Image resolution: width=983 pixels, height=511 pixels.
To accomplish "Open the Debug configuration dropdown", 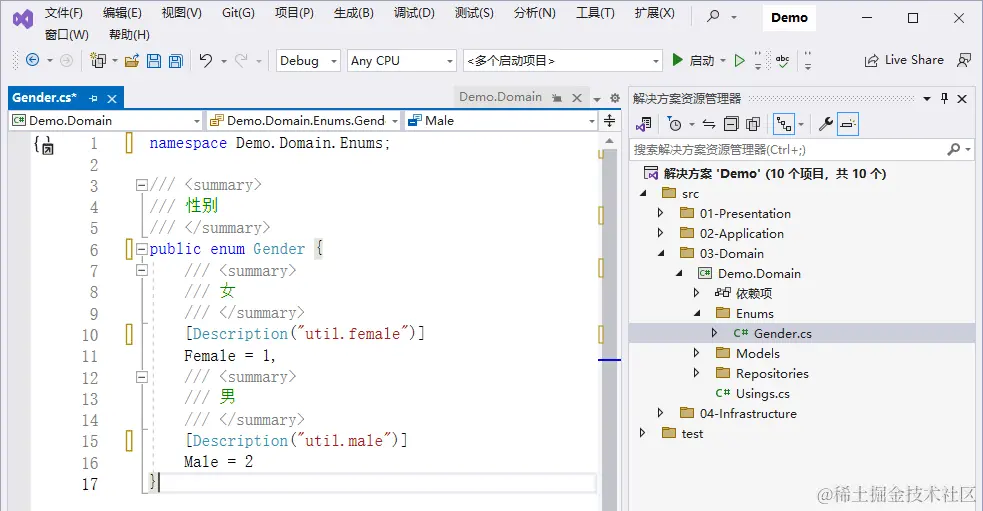I will pos(308,61).
